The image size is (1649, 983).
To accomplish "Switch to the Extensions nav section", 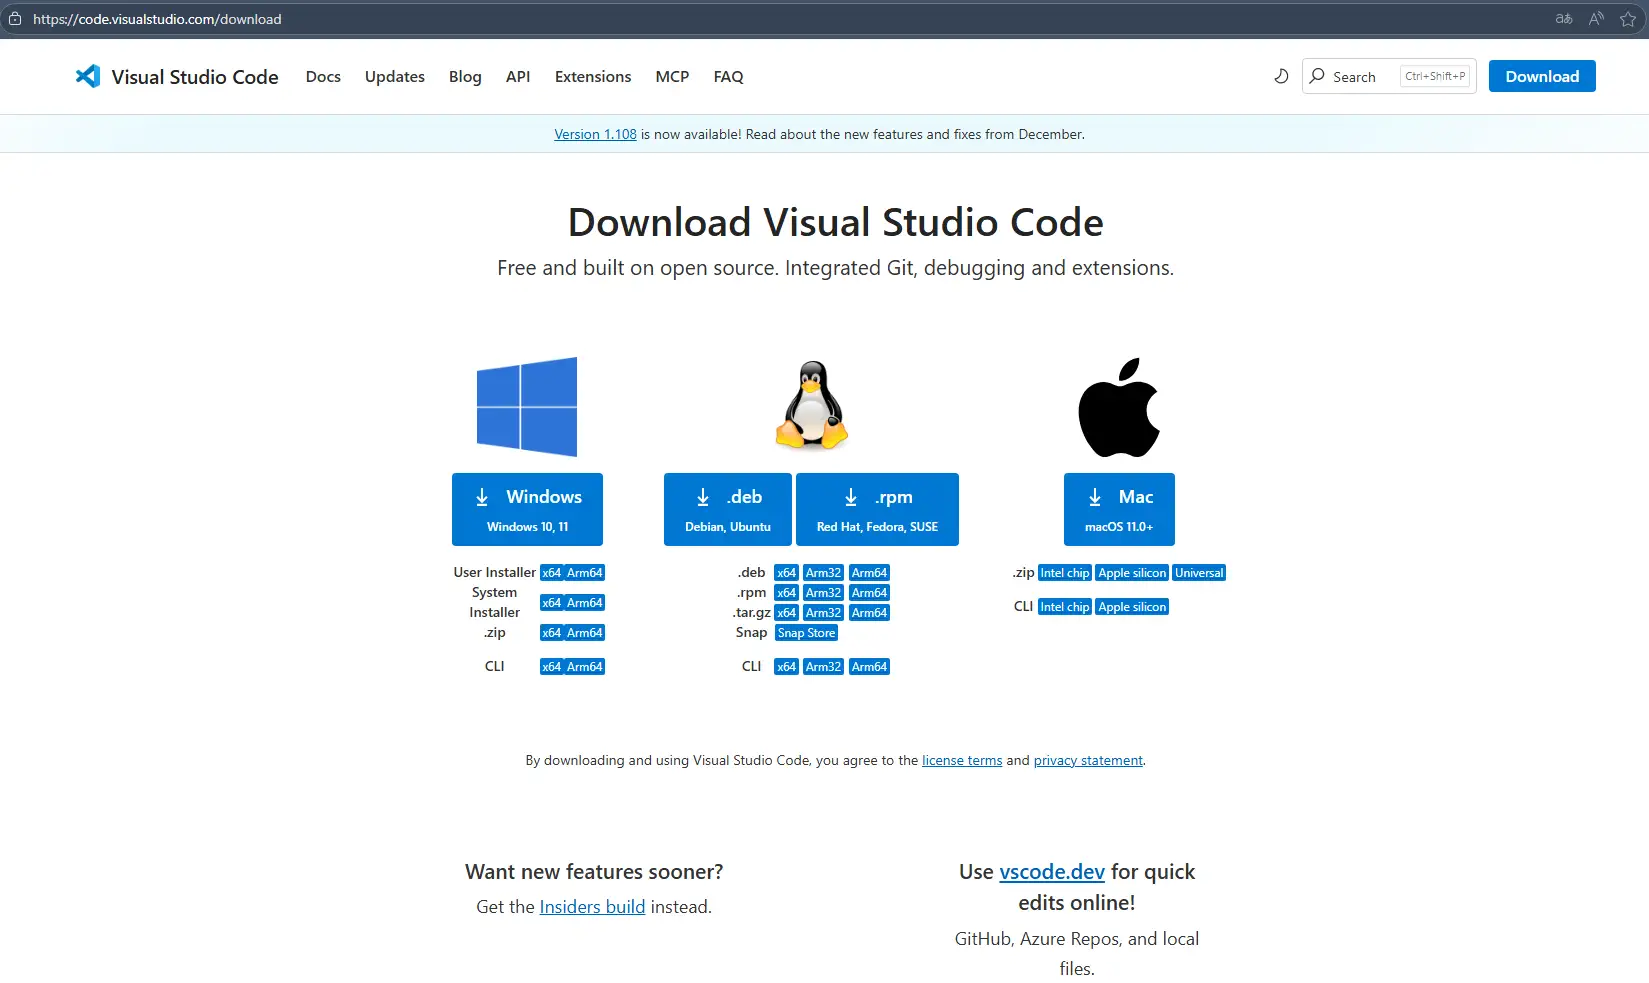I will [x=592, y=76].
